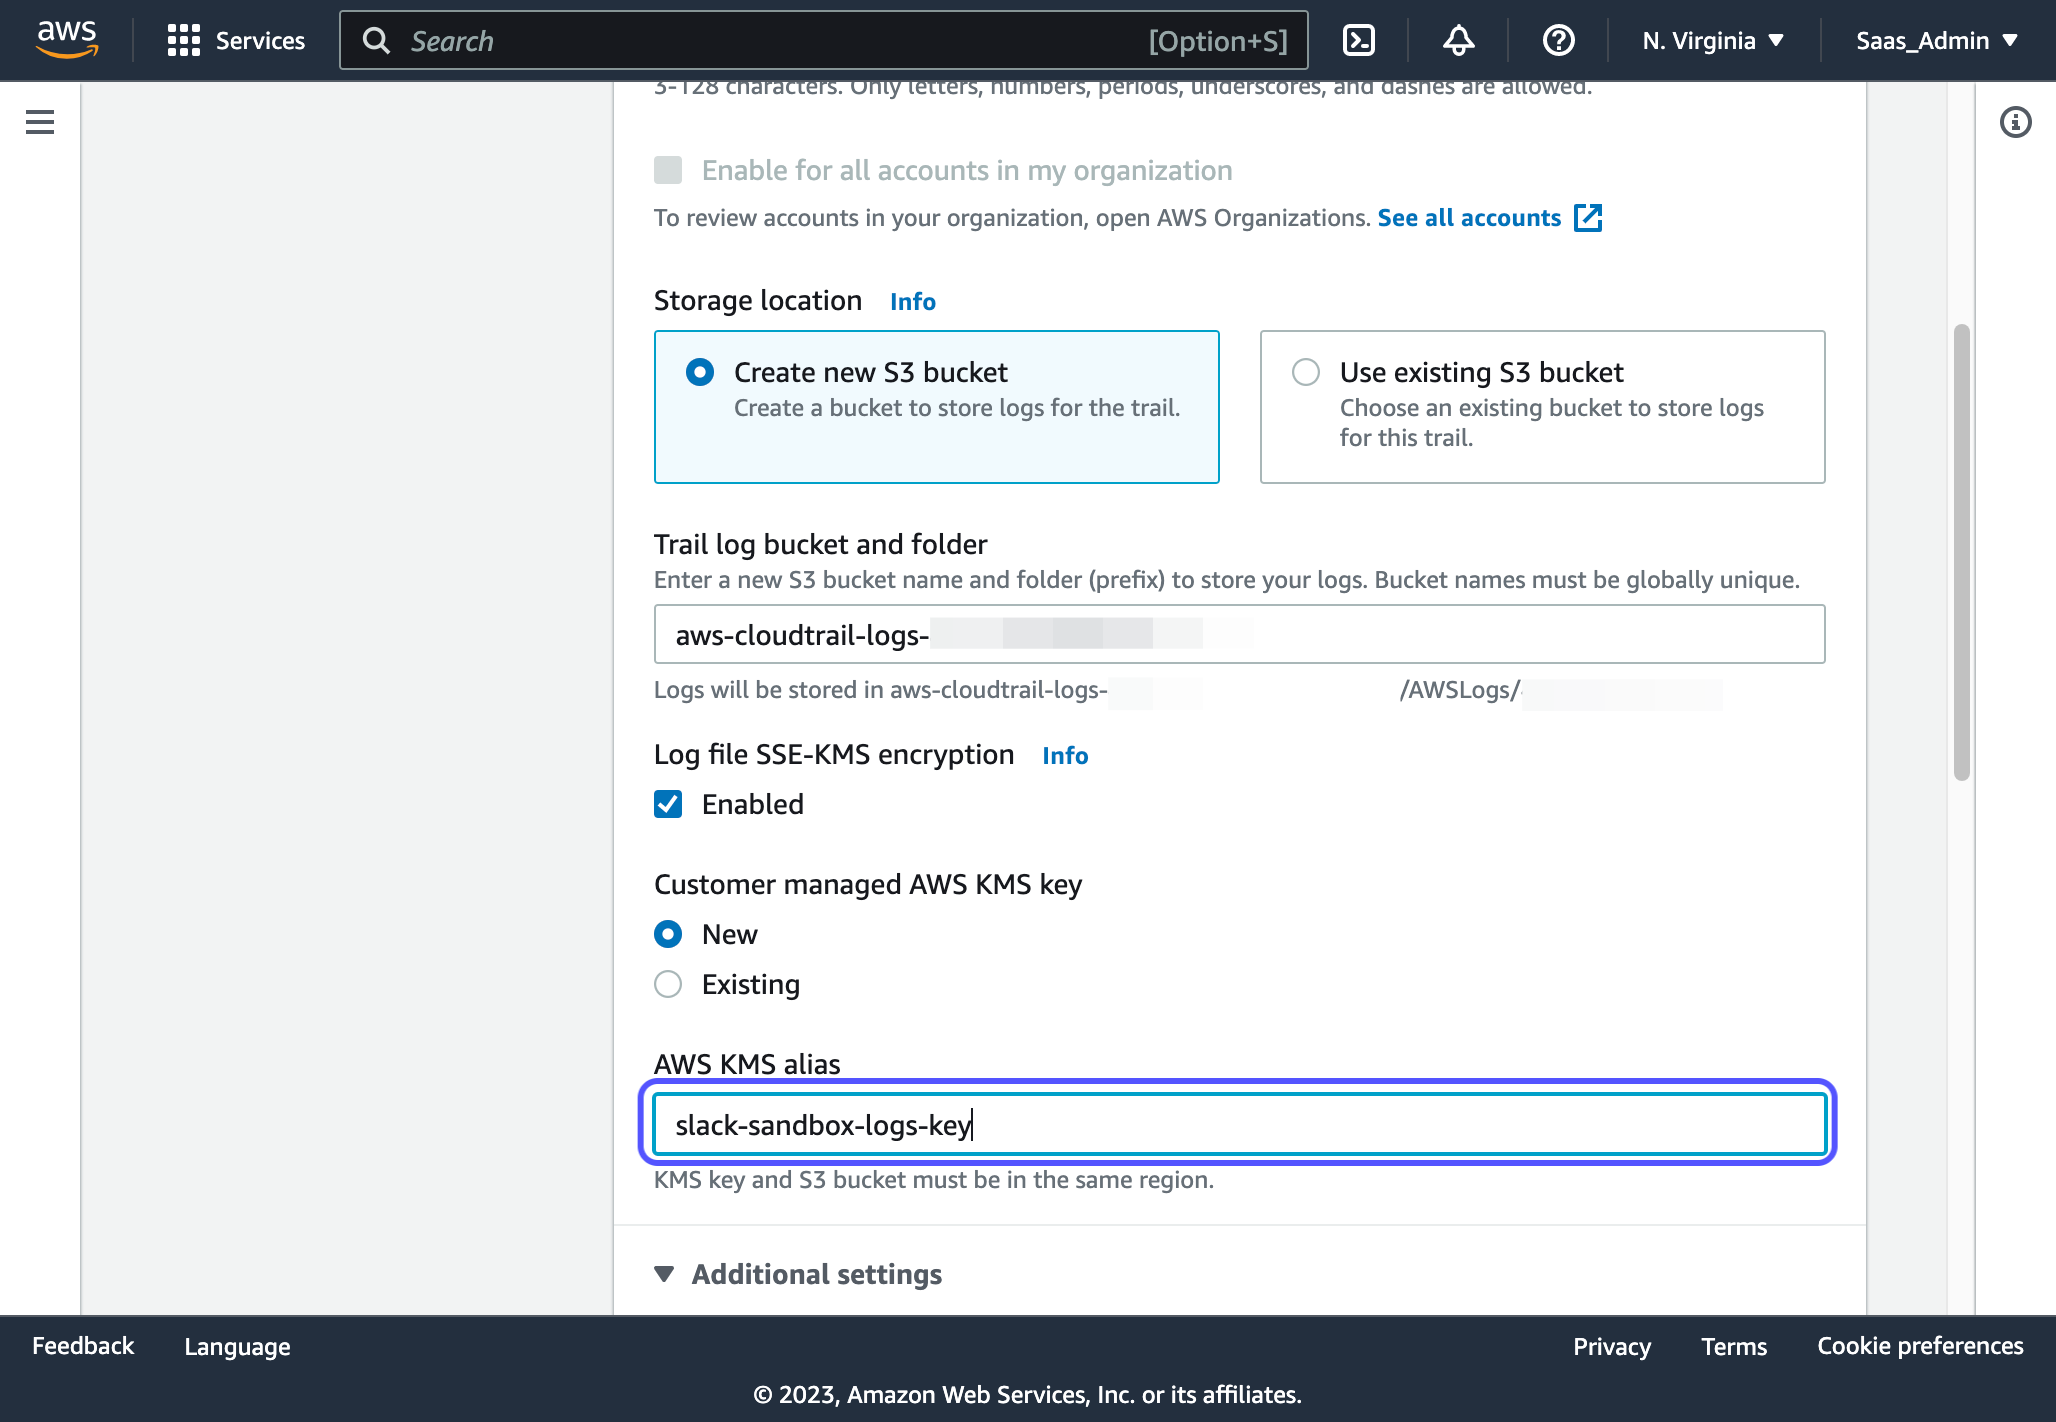Viewport: 2056px width, 1422px height.
Task: Open the Services grid menu
Action: 236,40
